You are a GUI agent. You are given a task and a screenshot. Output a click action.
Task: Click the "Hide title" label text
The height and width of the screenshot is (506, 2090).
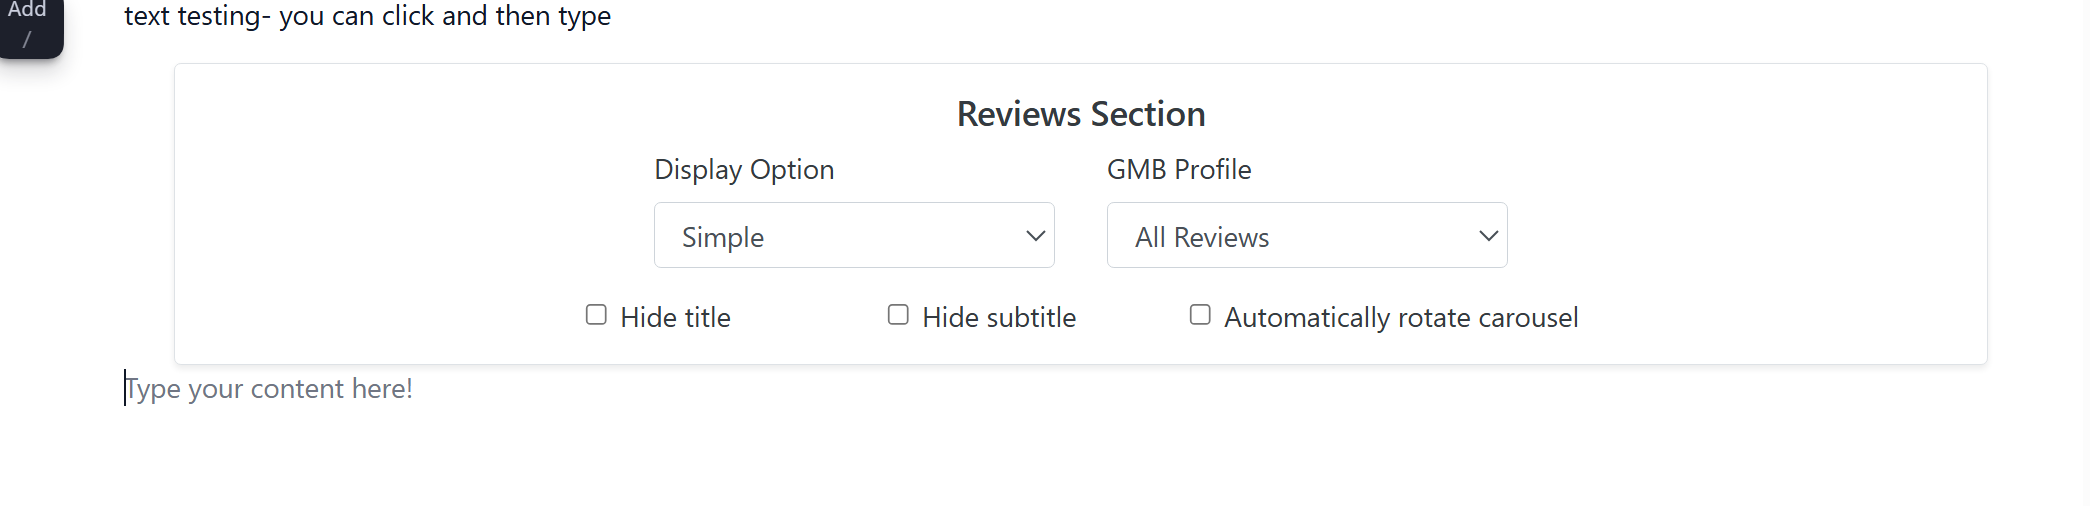pos(675,318)
